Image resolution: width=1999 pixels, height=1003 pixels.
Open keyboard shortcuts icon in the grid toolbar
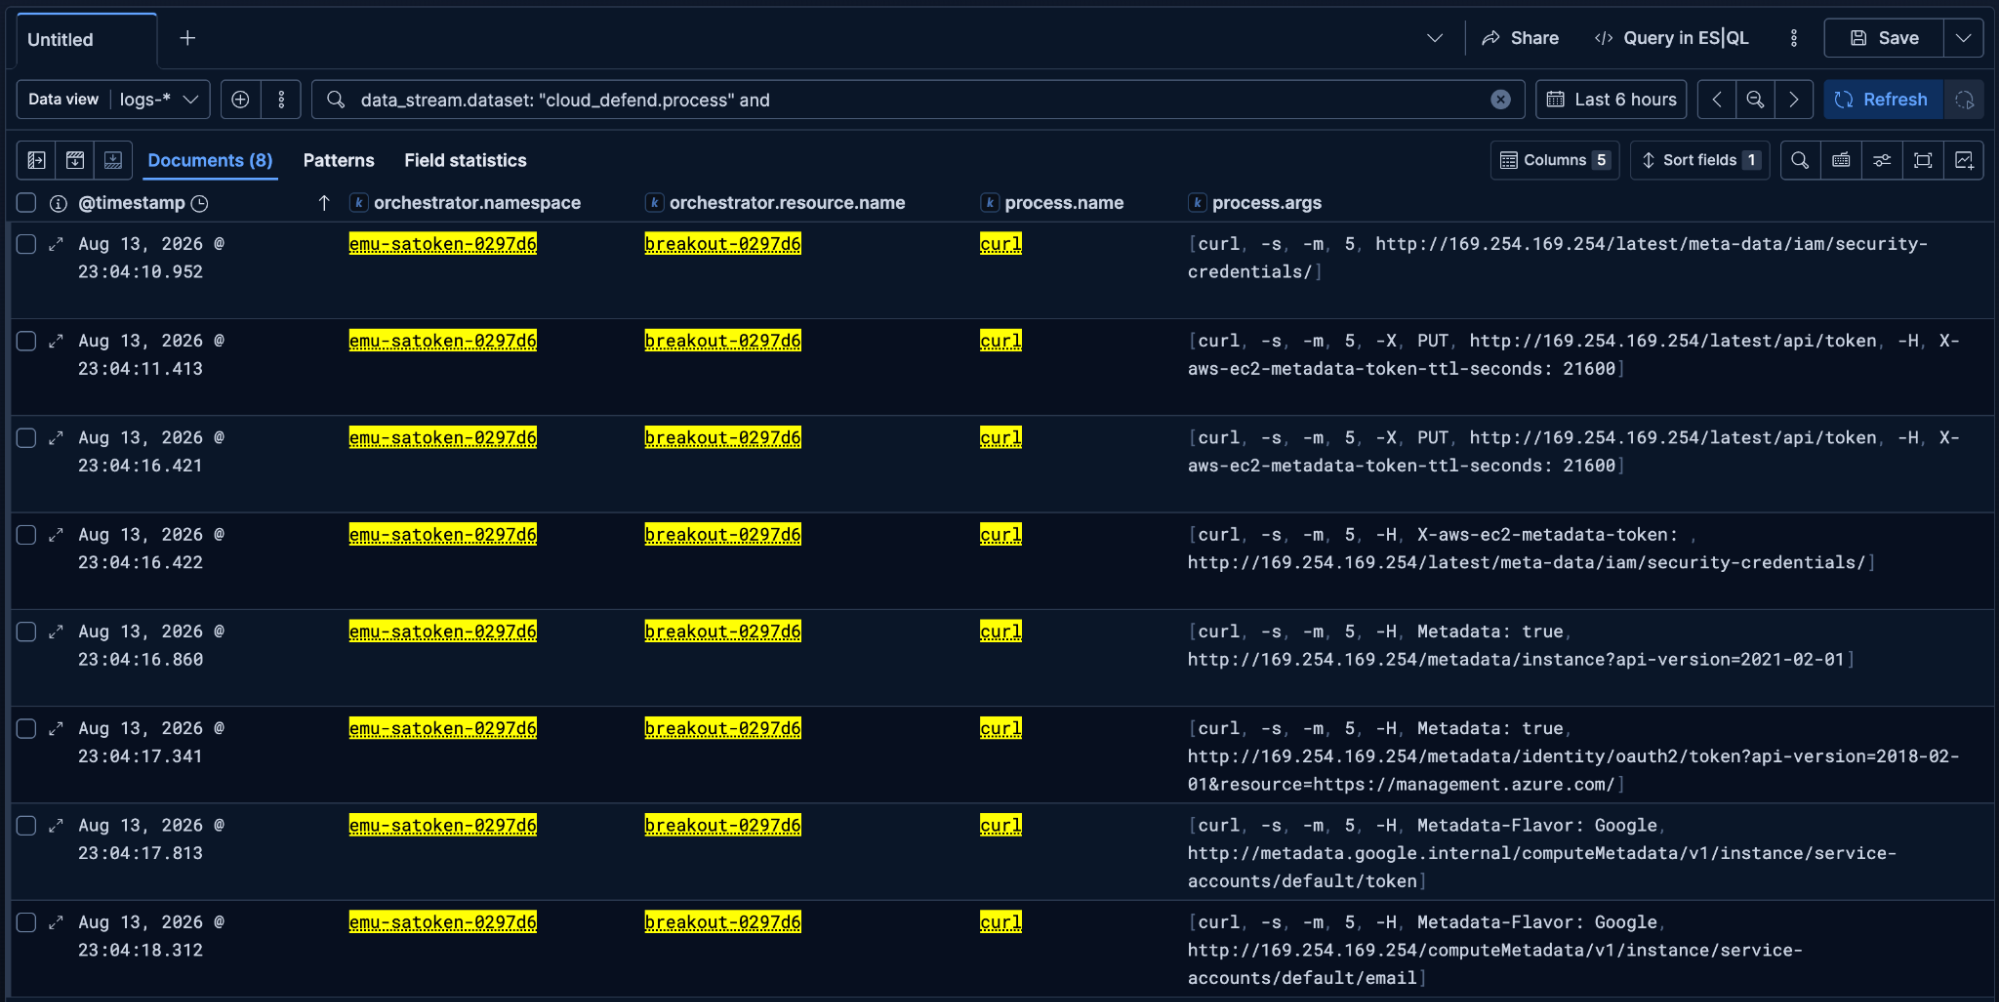coord(1841,160)
